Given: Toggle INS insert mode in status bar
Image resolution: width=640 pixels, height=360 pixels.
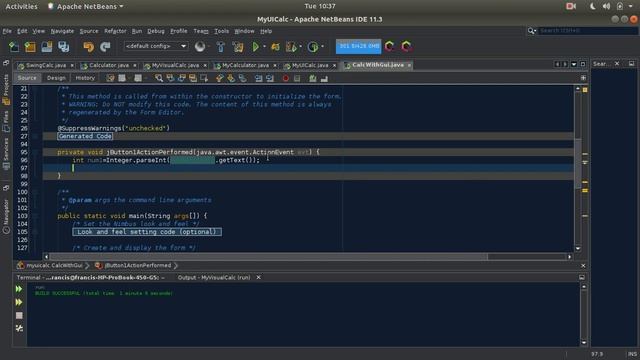Looking at the screenshot, I should 632,354.
